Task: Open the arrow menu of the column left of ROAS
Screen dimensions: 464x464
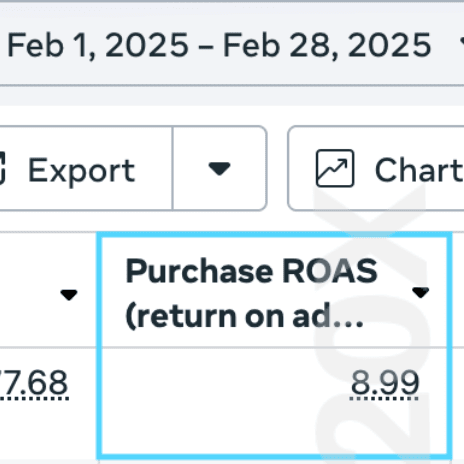Action: pyautogui.click(x=69, y=295)
